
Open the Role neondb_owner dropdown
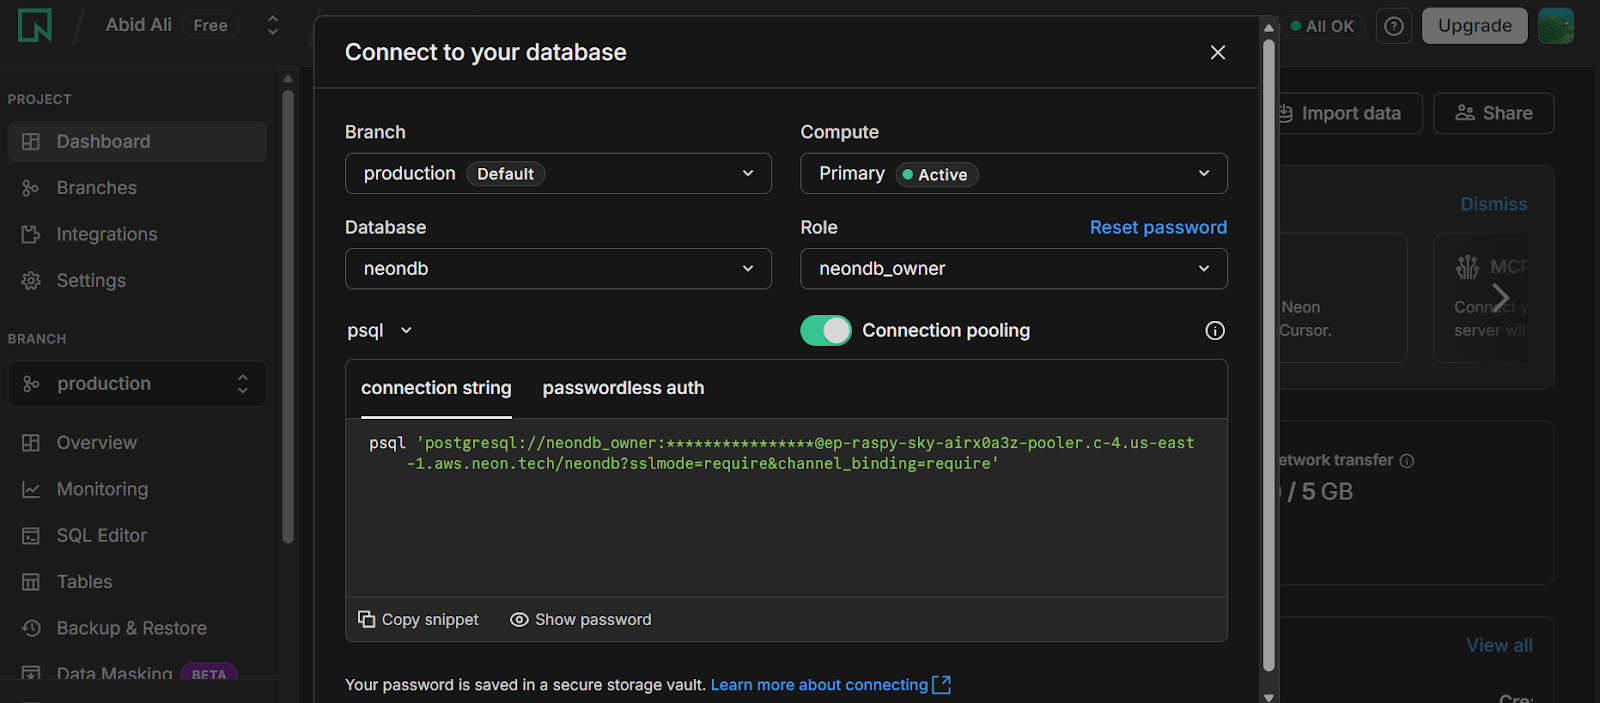click(x=1013, y=269)
